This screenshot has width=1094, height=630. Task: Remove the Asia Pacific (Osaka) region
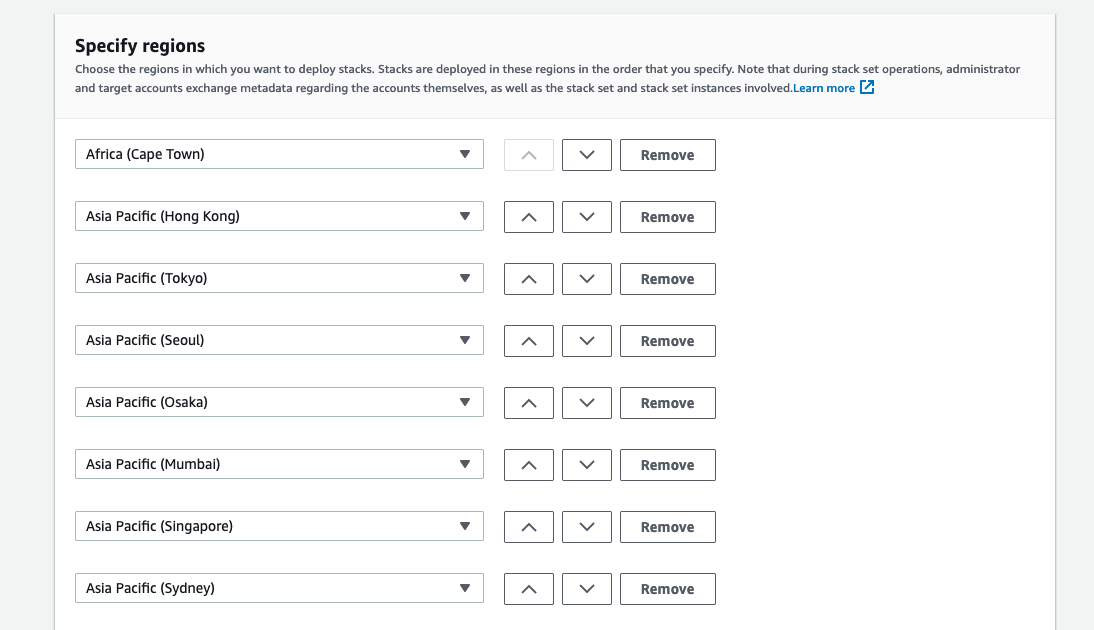[667, 402]
